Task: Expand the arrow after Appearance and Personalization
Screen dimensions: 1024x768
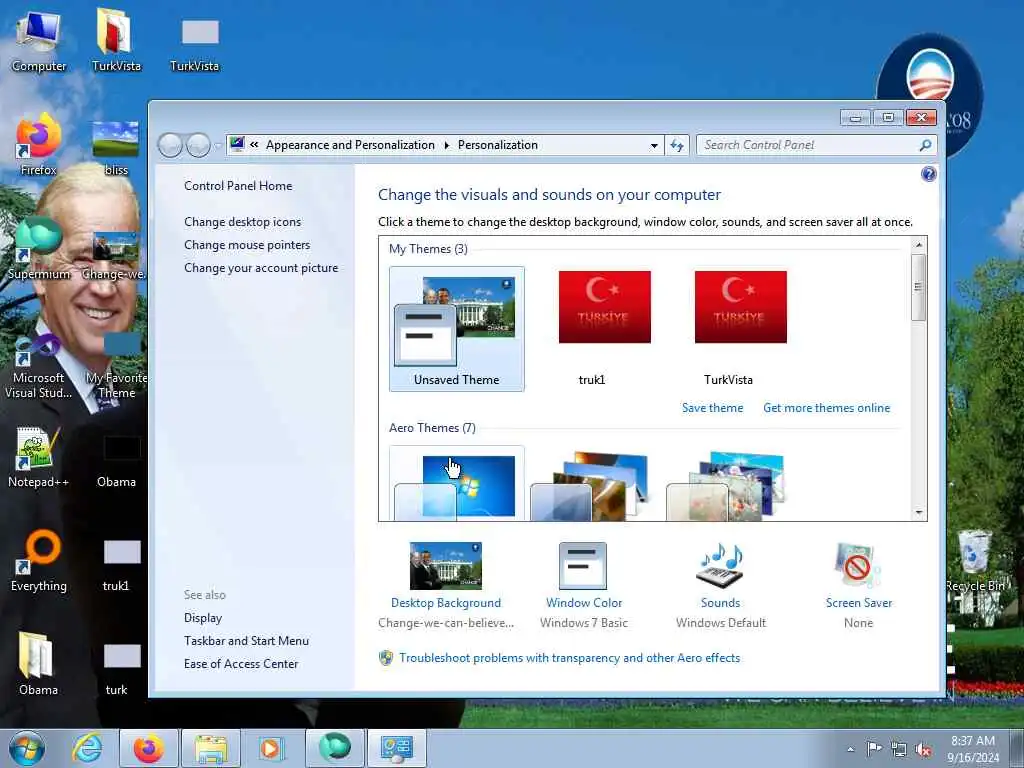Action: pos(447,145)
